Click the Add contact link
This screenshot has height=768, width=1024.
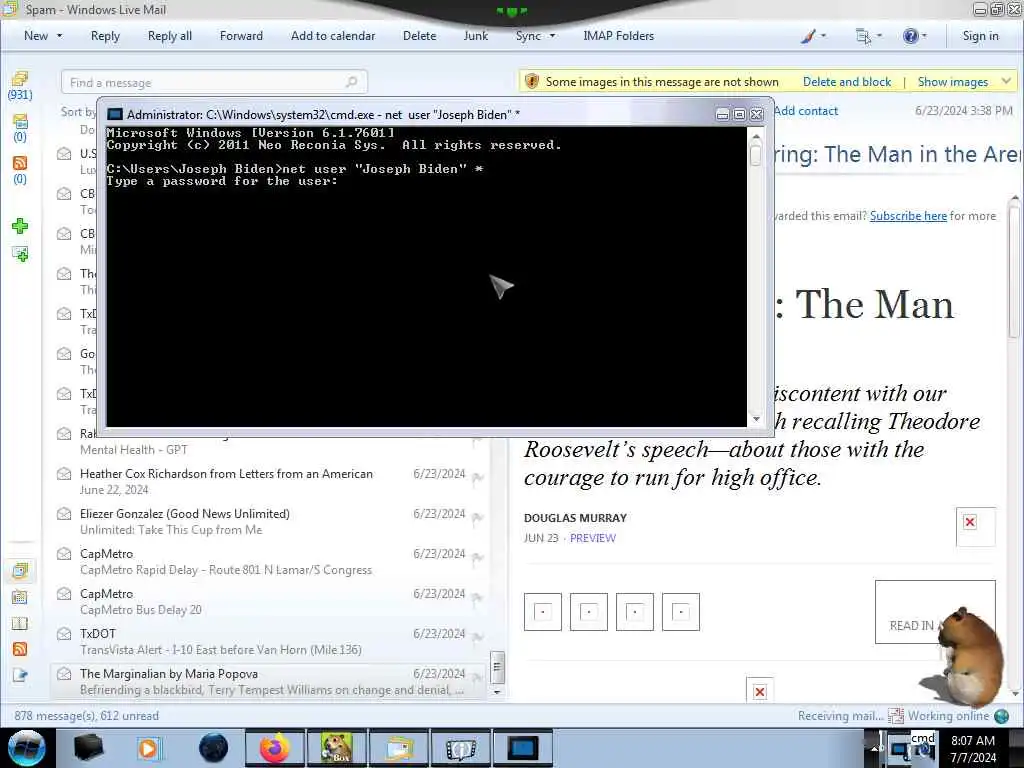806,111
